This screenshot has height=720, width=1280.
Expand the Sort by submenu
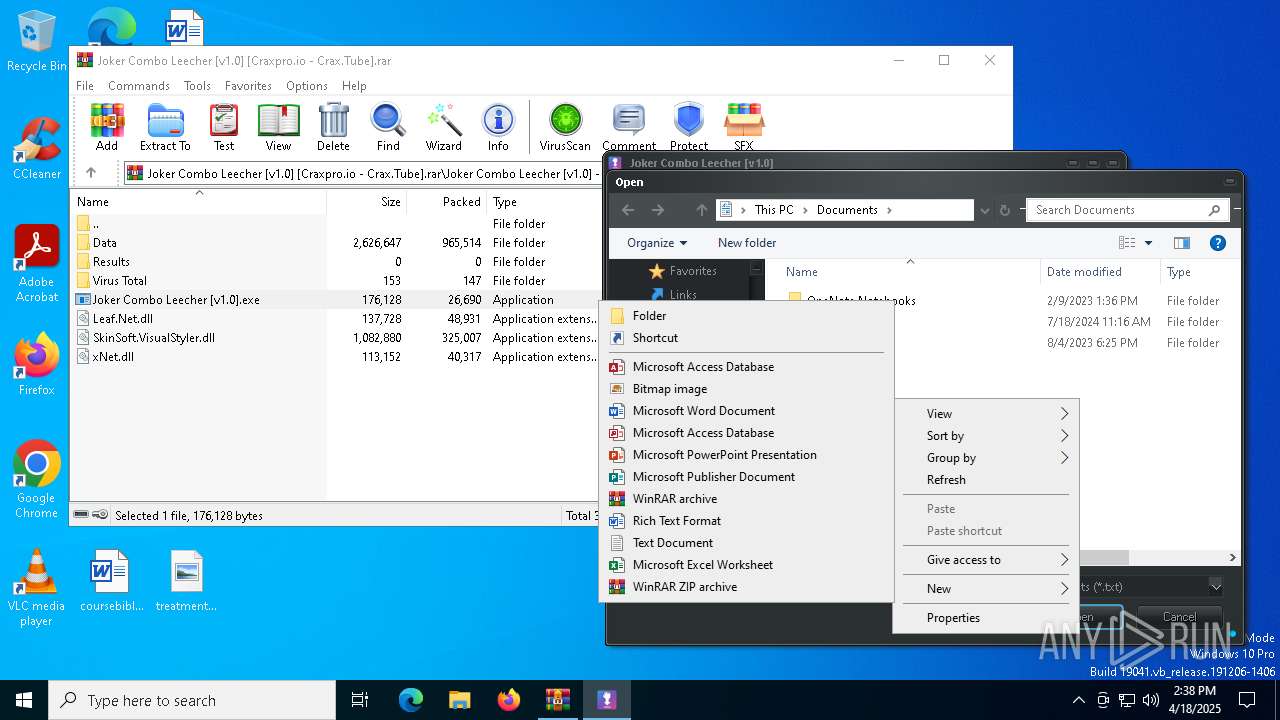(985, 436)
